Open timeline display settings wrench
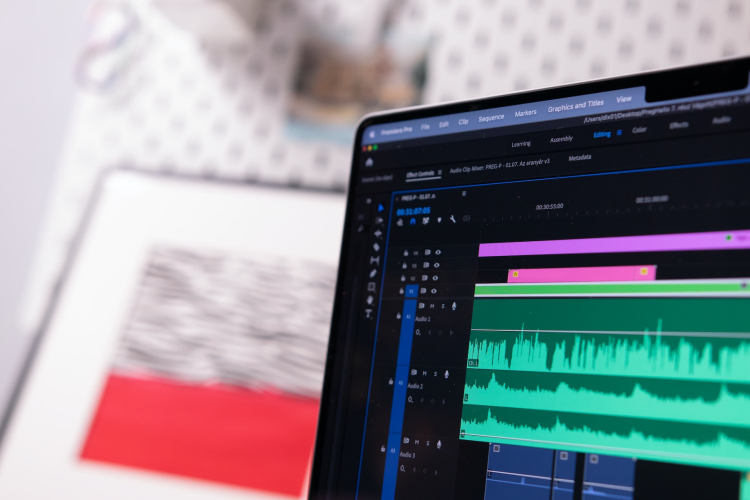750x500 pixels. pos(452,219)
